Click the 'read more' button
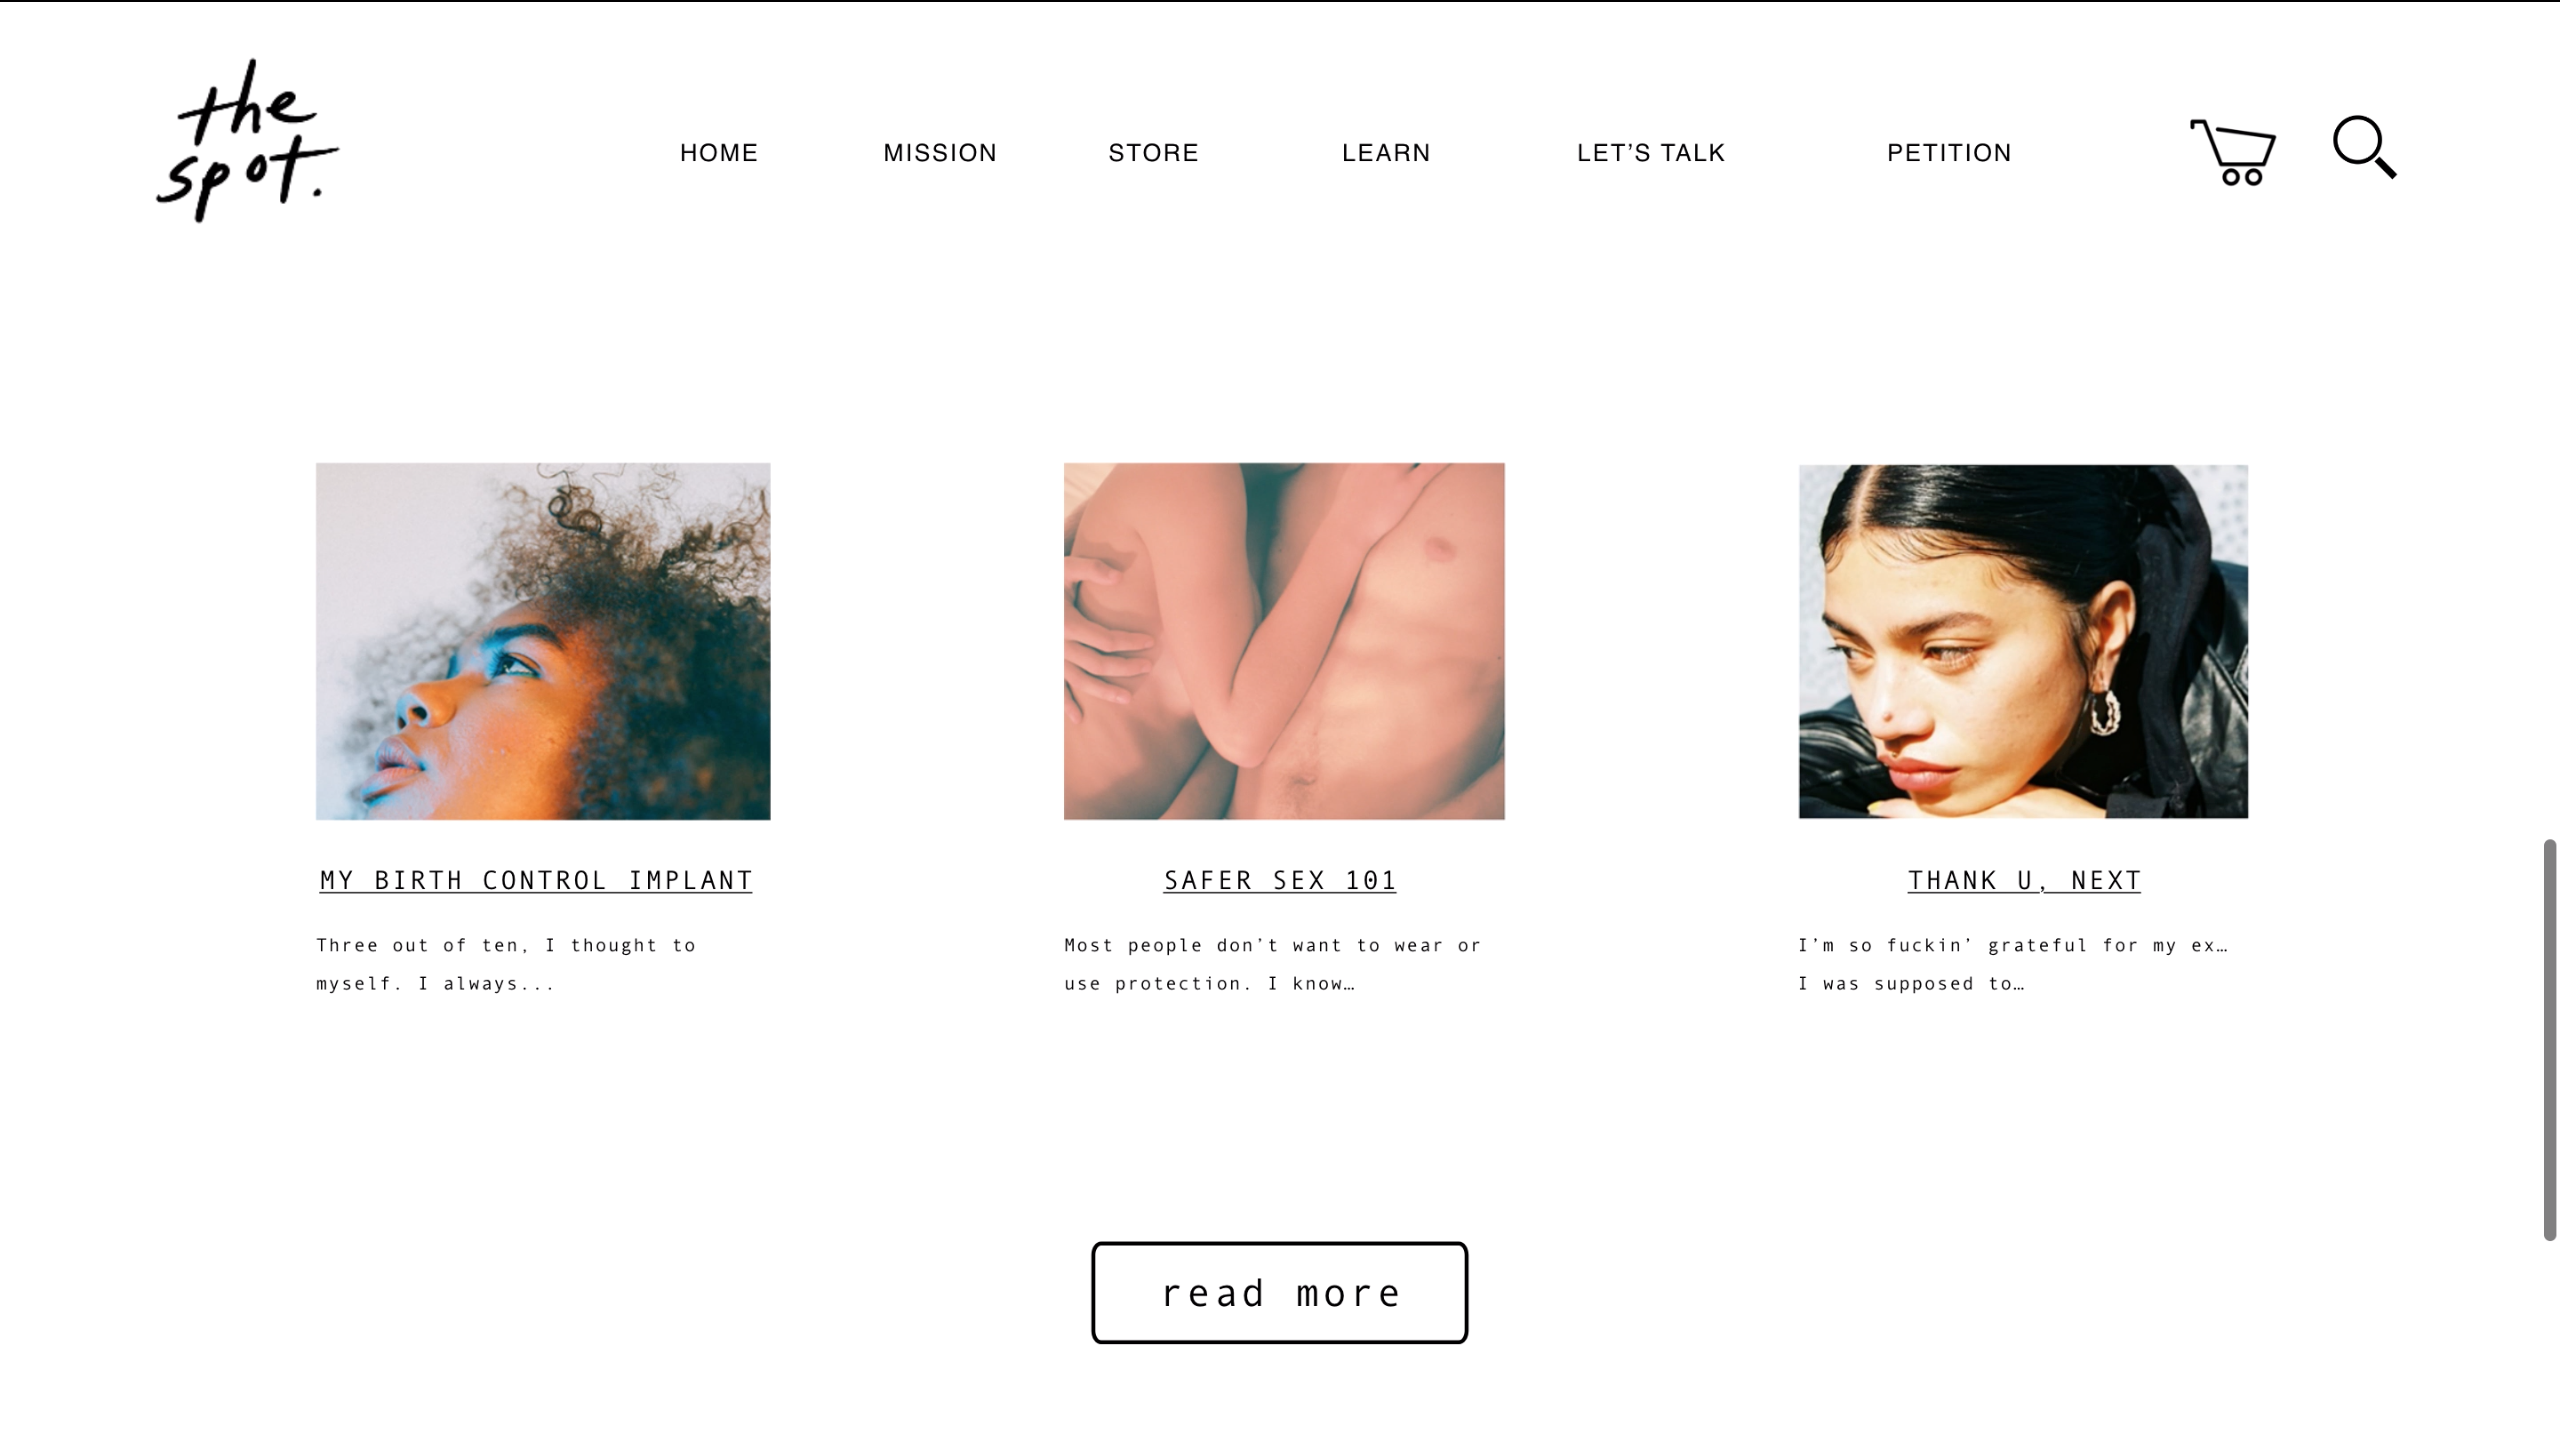The image size is (2560, 1442). (x=1280, y=1293)
